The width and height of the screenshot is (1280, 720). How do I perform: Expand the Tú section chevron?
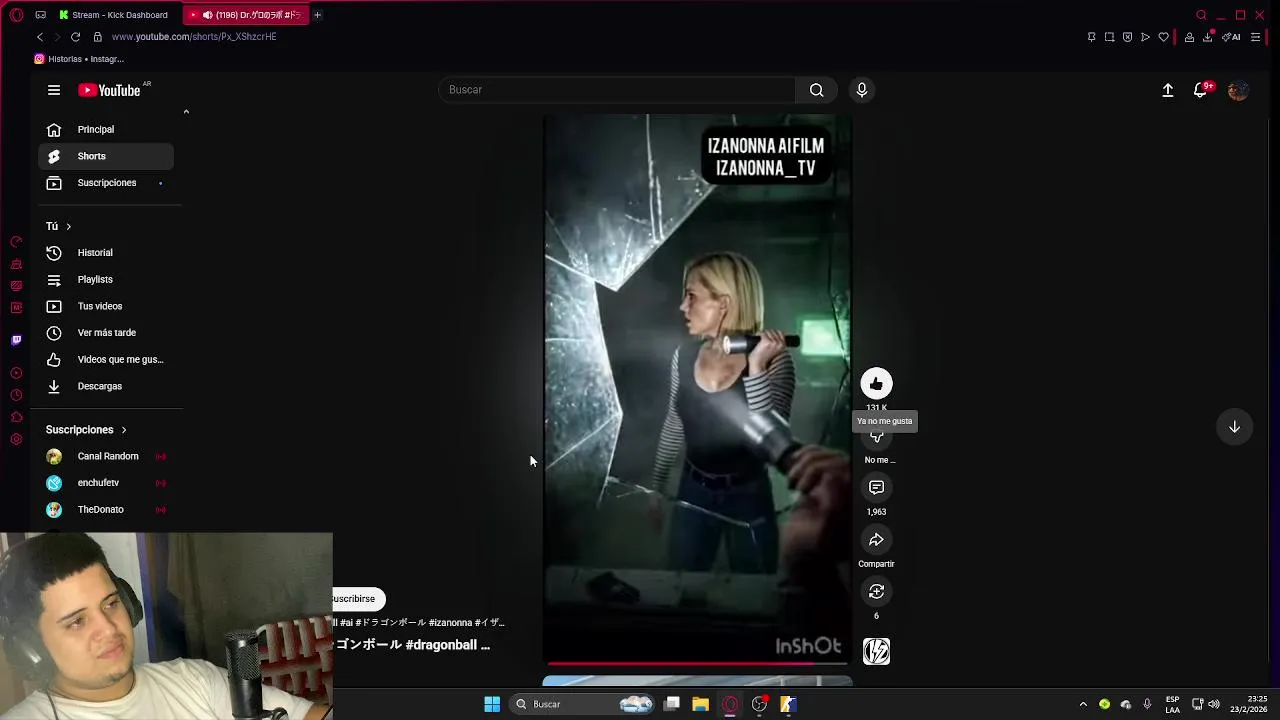coord(68,227)
